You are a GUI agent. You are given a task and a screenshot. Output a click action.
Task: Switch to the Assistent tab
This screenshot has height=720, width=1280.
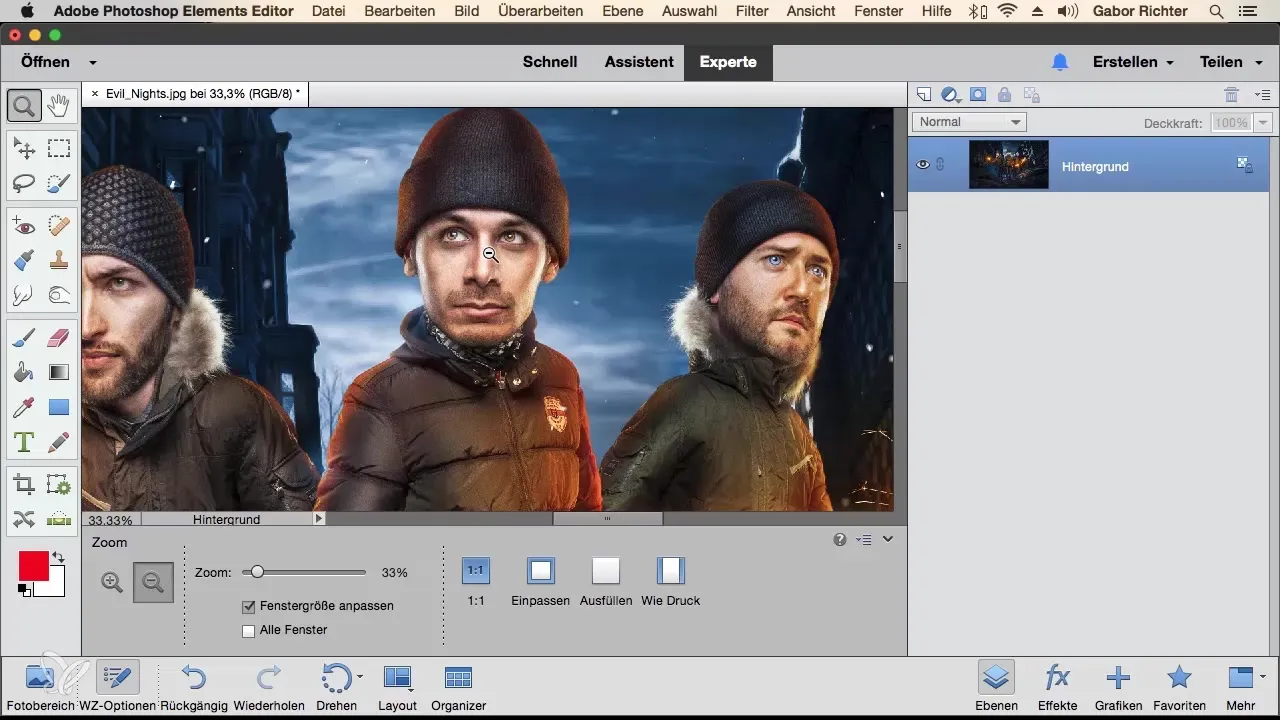pos(639,62)
